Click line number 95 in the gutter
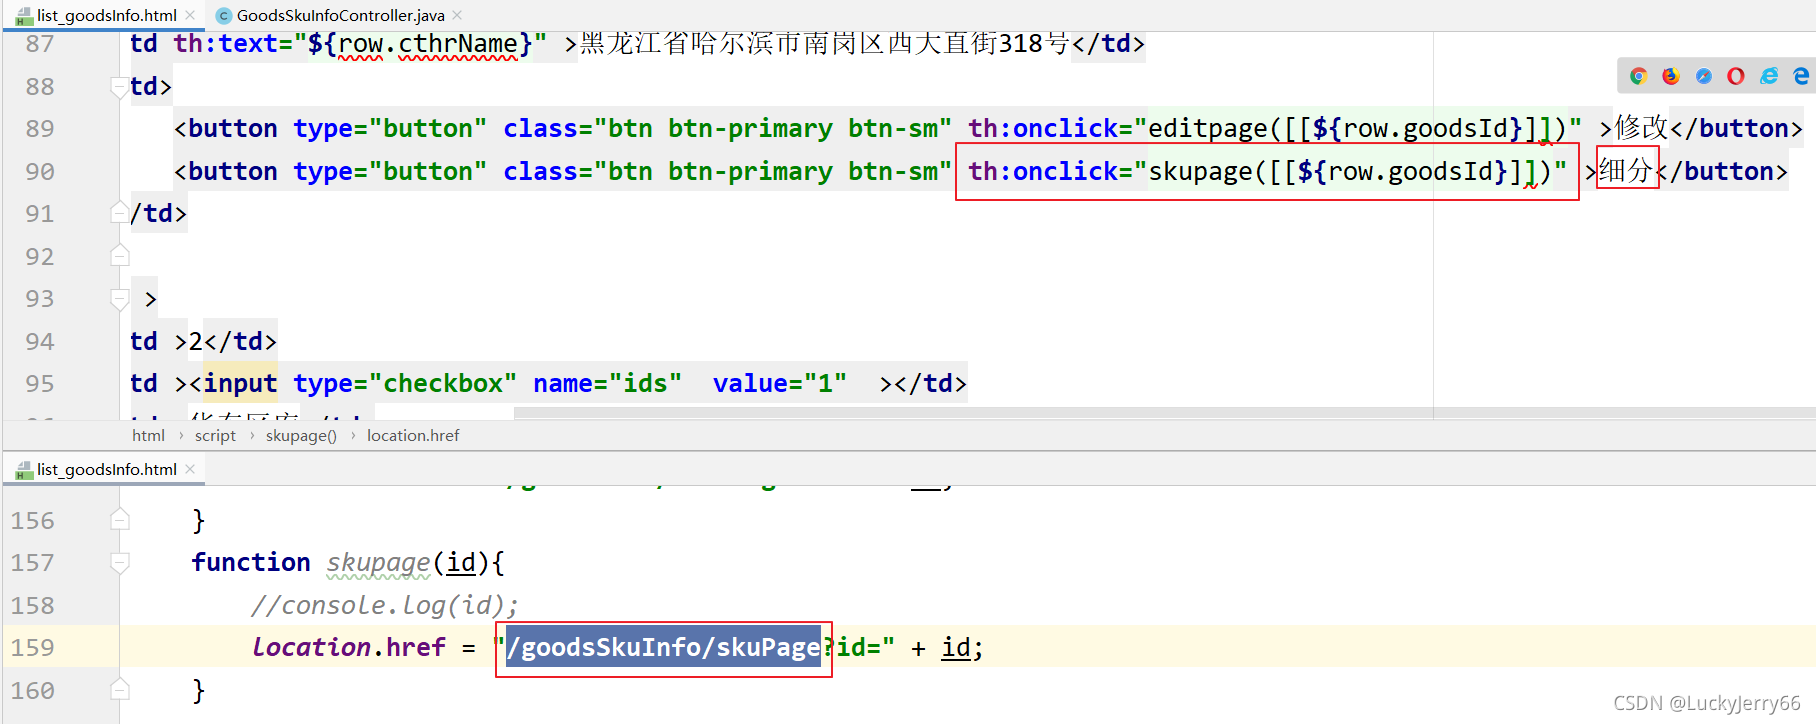 click(40, 384)
